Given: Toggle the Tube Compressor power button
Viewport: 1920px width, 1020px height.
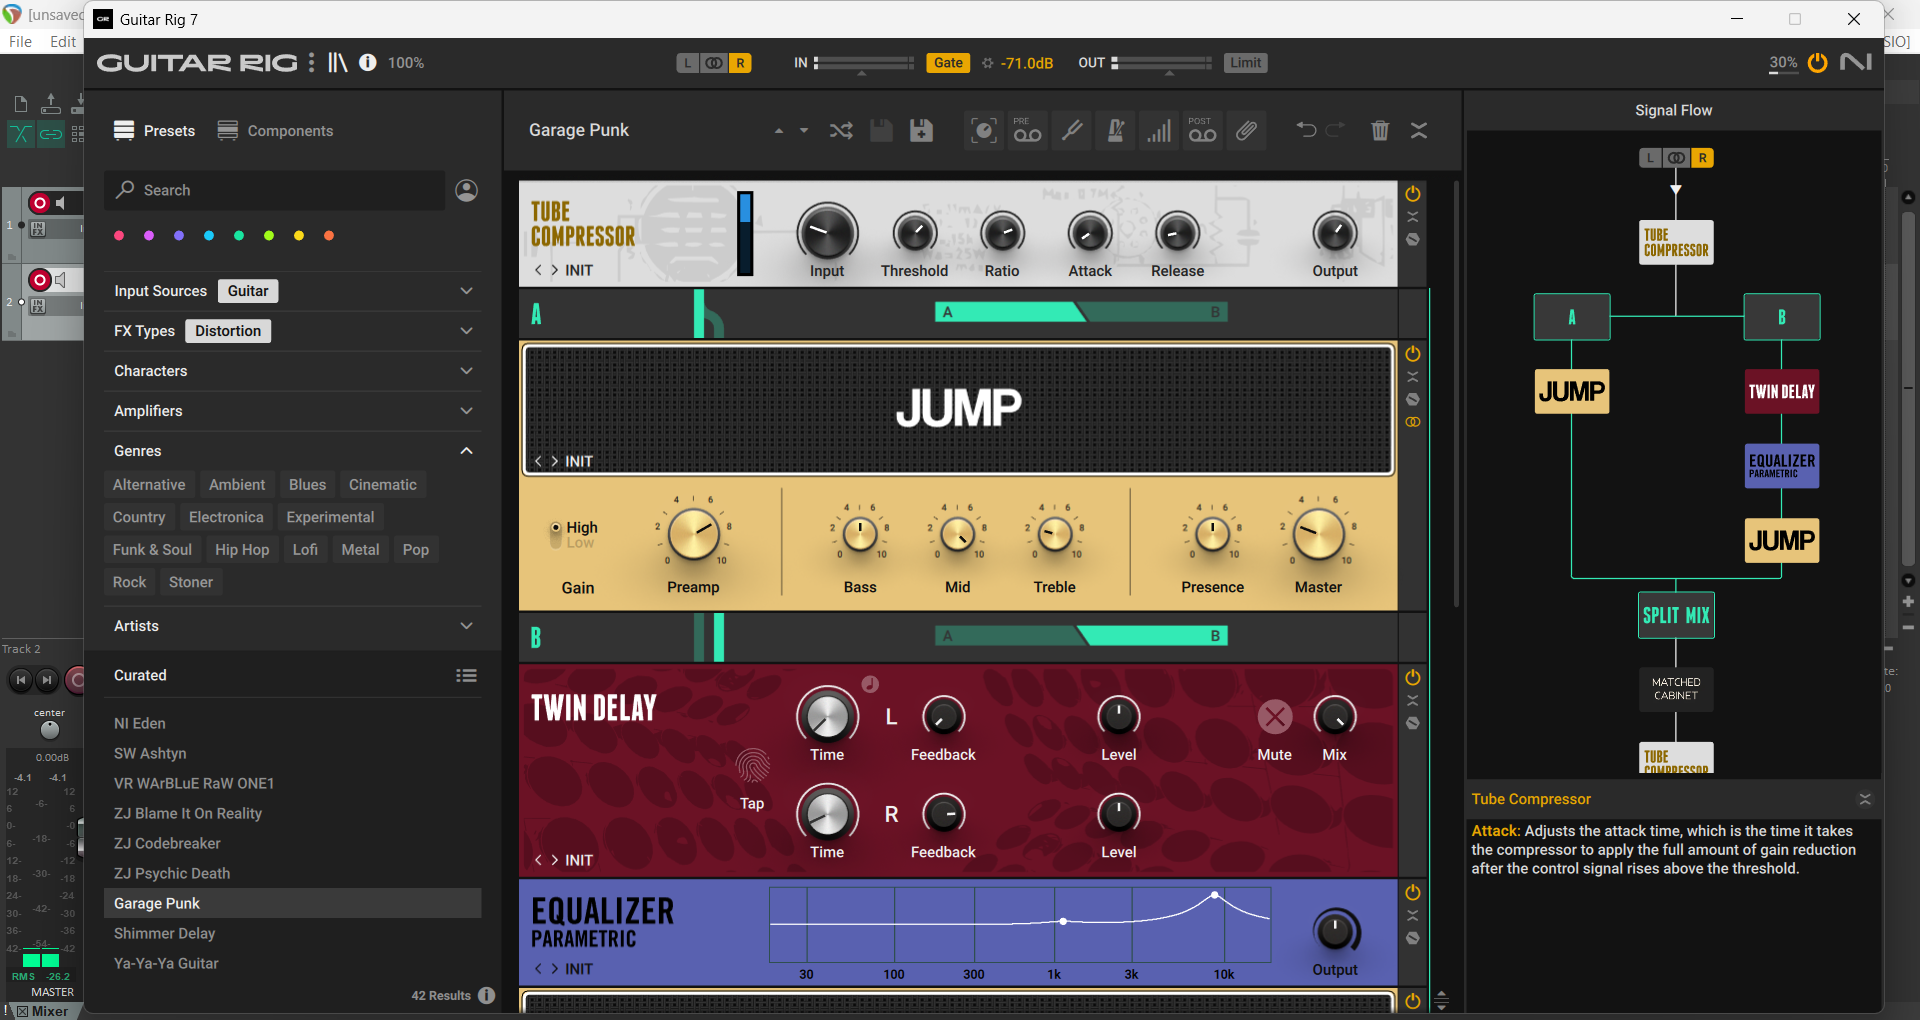Looking at the screenshot, I should (x=1413, y=194).
